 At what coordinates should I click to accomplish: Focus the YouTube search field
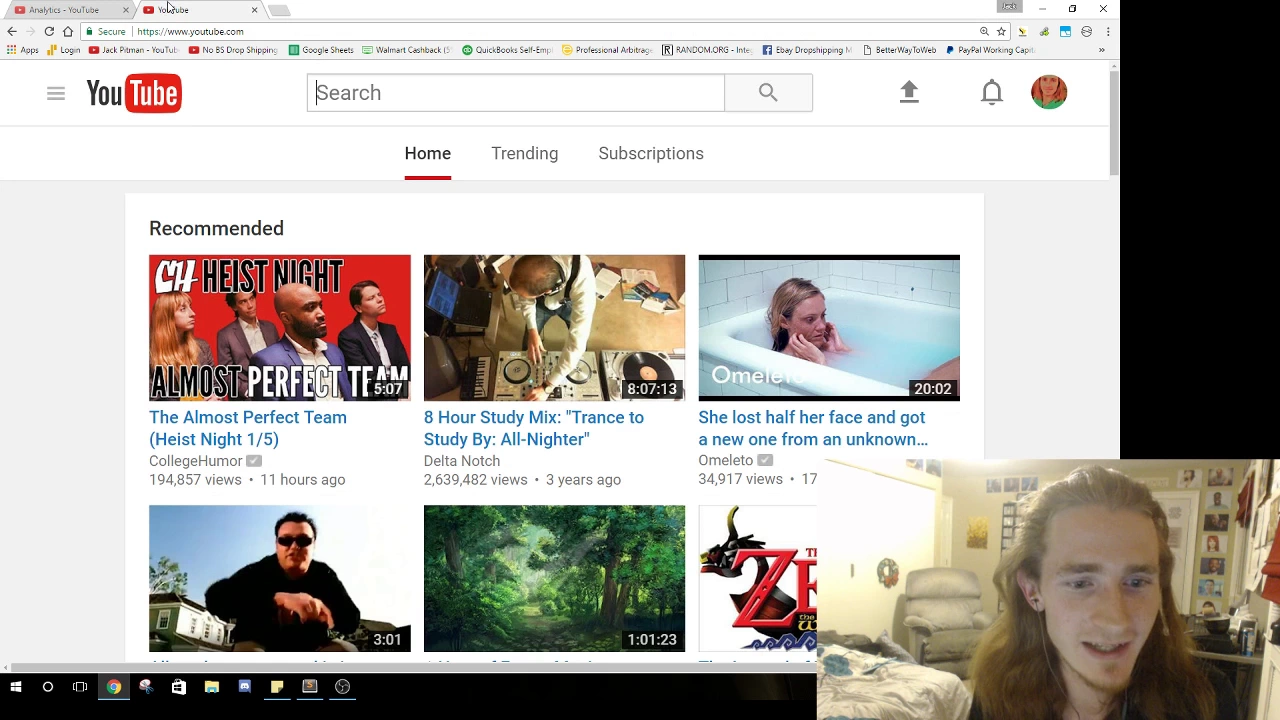coord(516,93)
